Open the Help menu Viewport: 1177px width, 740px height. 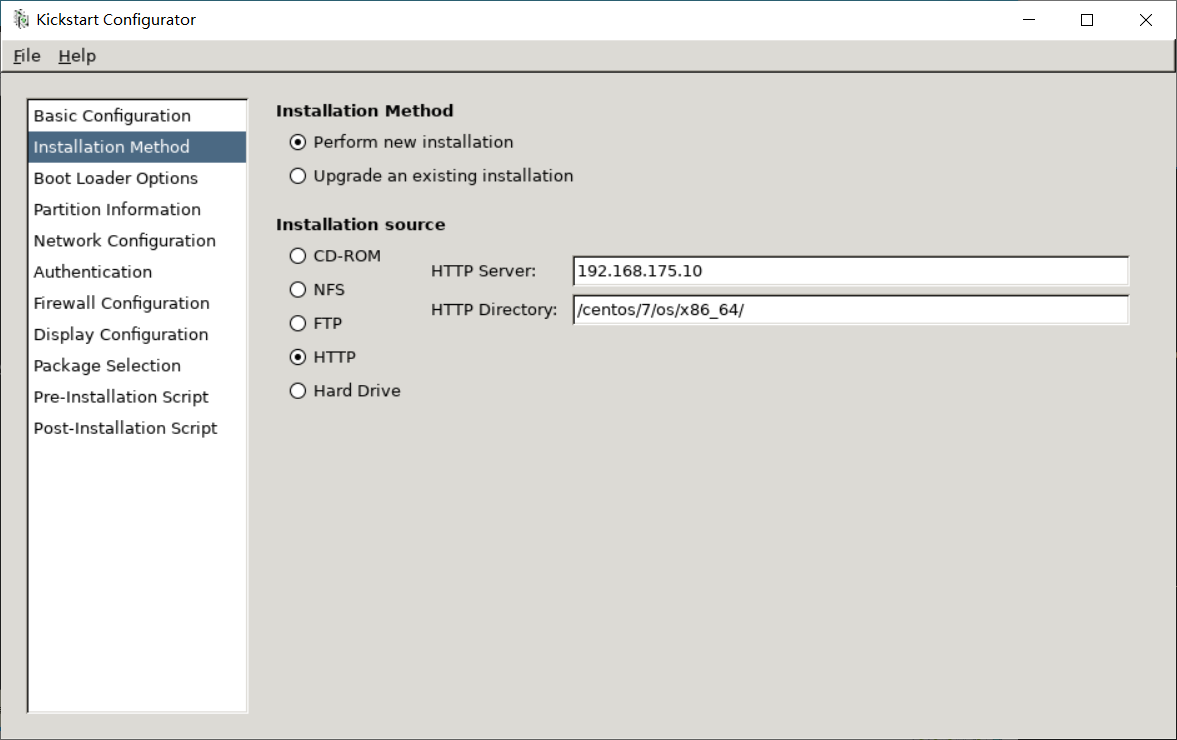(77, 56)
